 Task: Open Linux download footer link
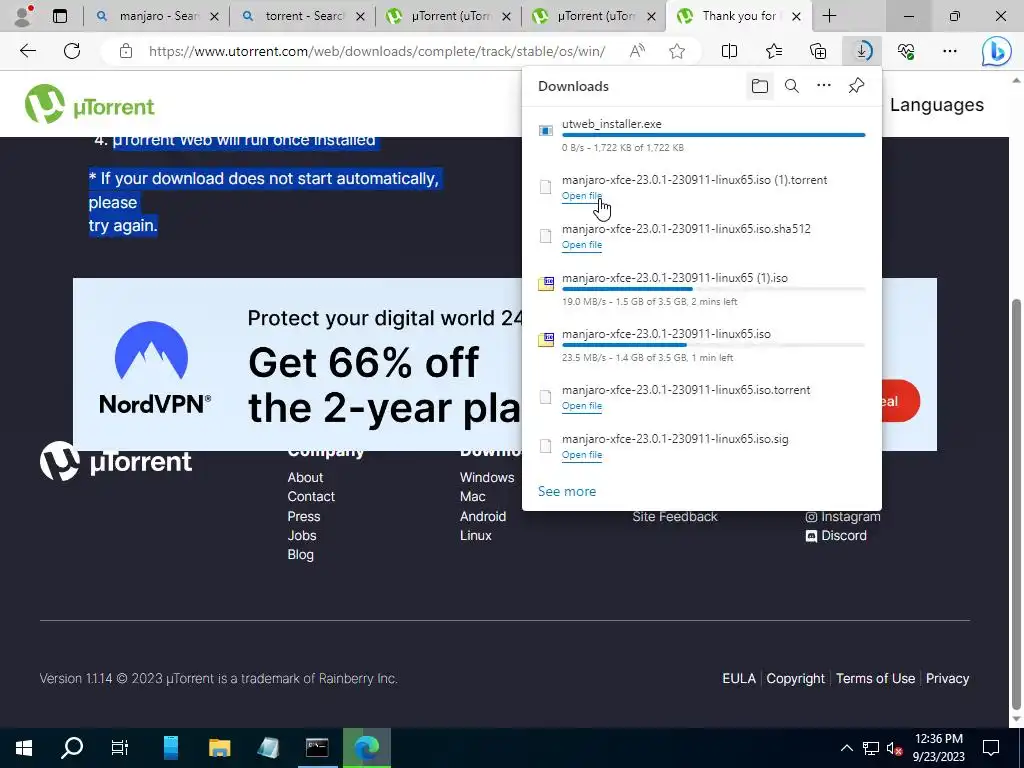point(475,536)
